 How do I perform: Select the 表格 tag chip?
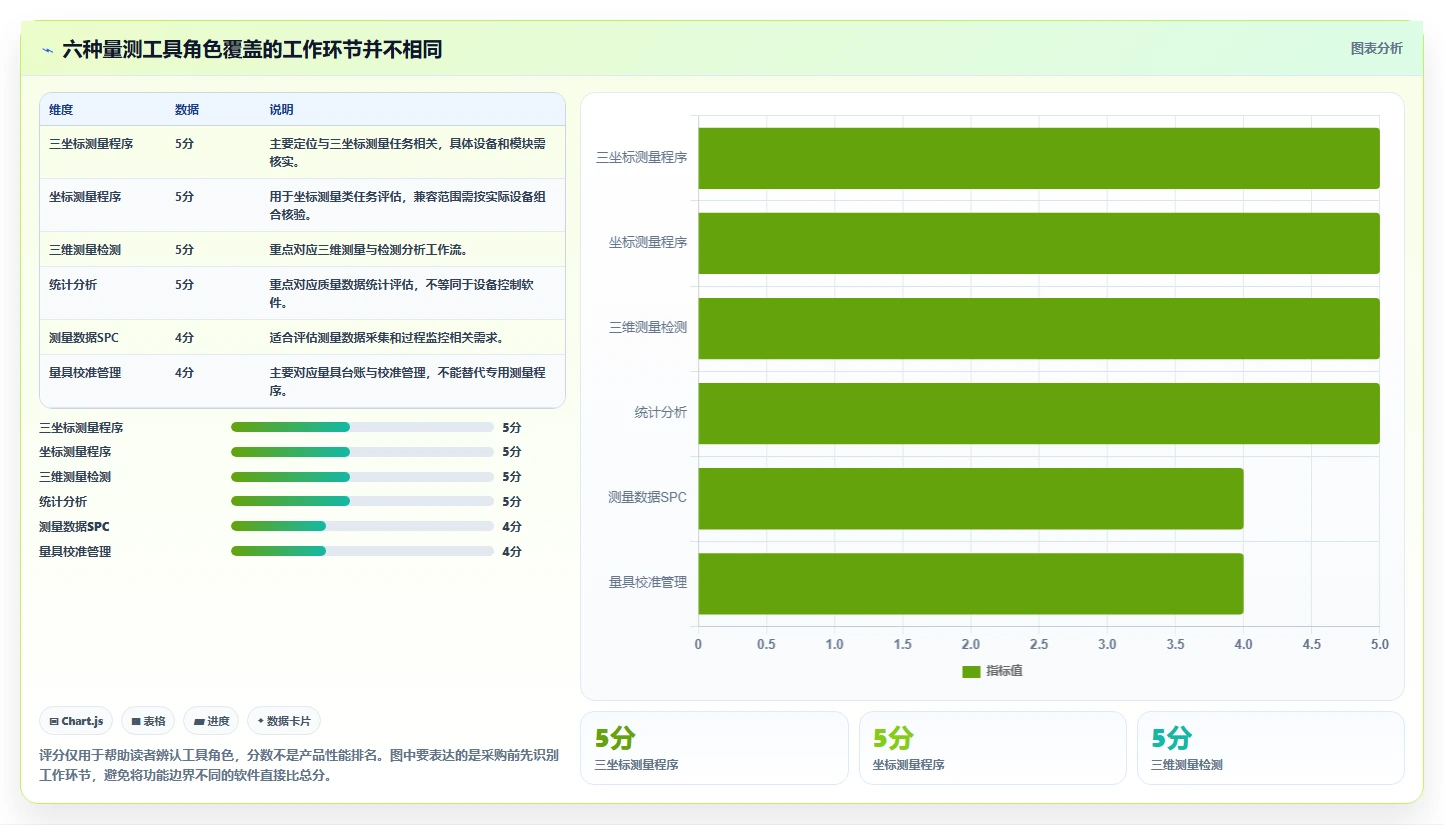pyautogui.click(x=148, y=721)
